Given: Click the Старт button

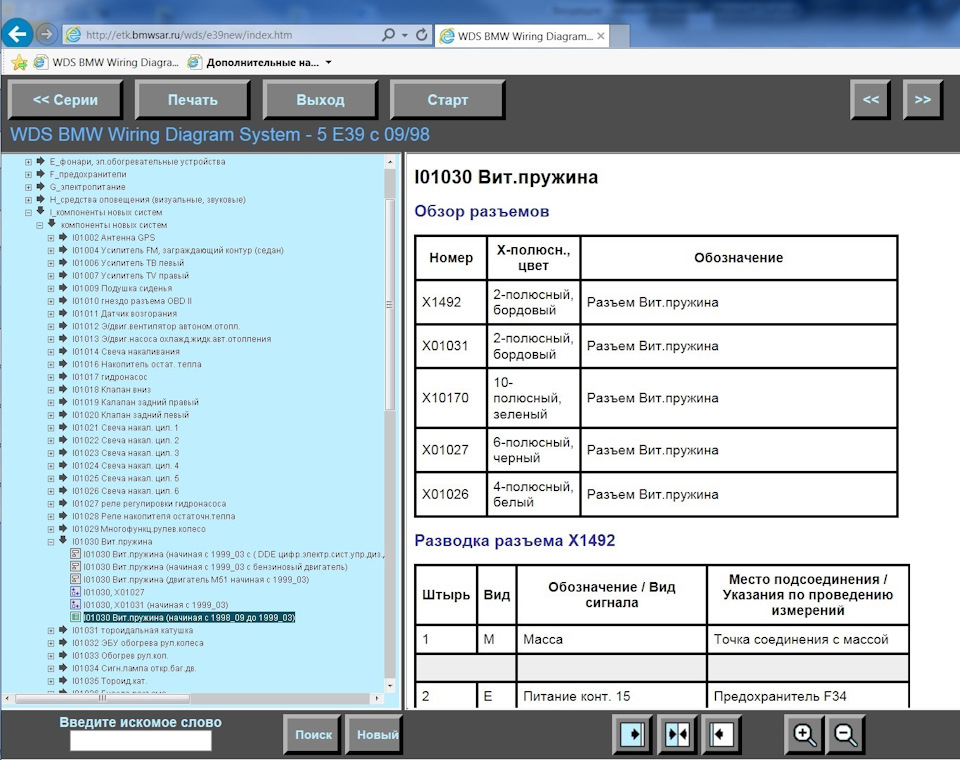Looking at the screenshot, I should coord(448,100).
